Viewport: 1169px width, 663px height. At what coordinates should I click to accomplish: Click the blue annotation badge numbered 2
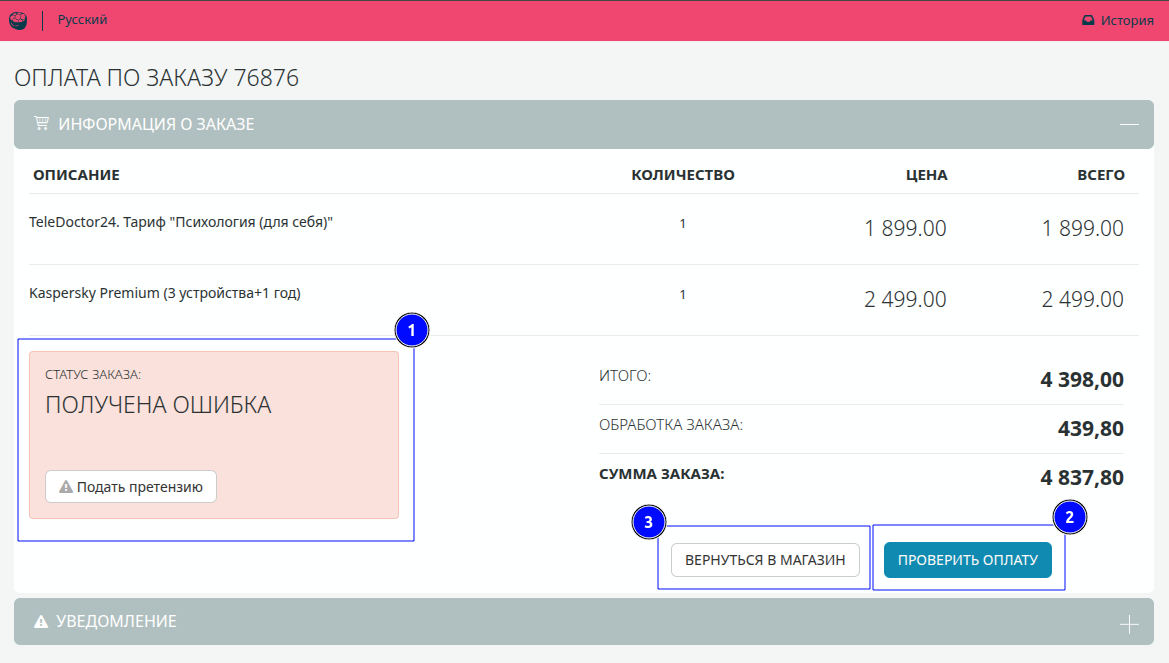(x=1070, y=518)
